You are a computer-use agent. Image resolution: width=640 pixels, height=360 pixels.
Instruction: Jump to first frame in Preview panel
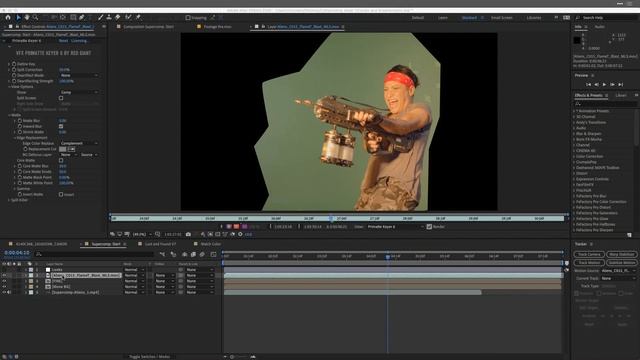(x=588, y=84)
